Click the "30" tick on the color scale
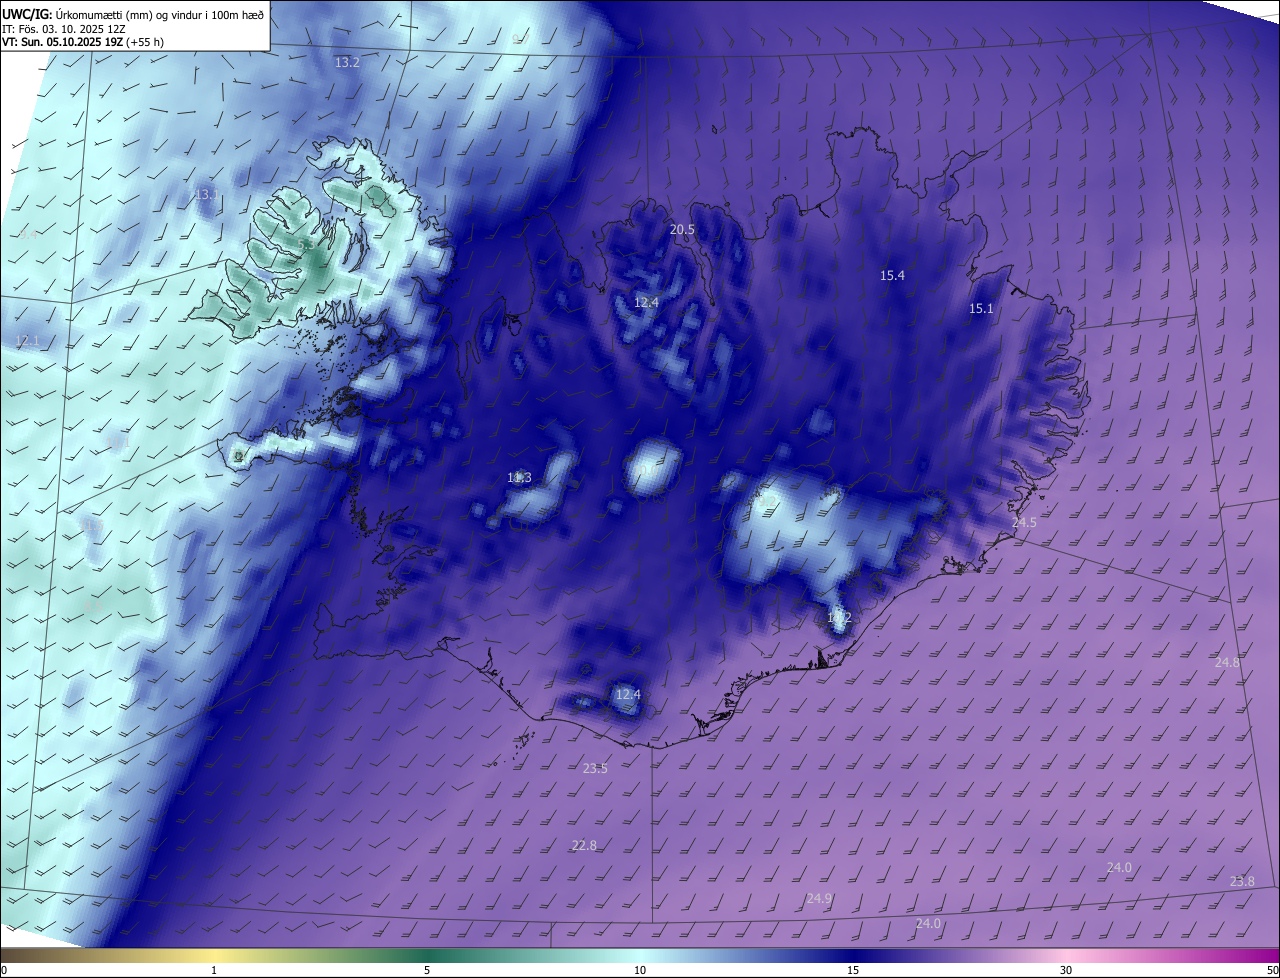 (x=1066, y=970)
